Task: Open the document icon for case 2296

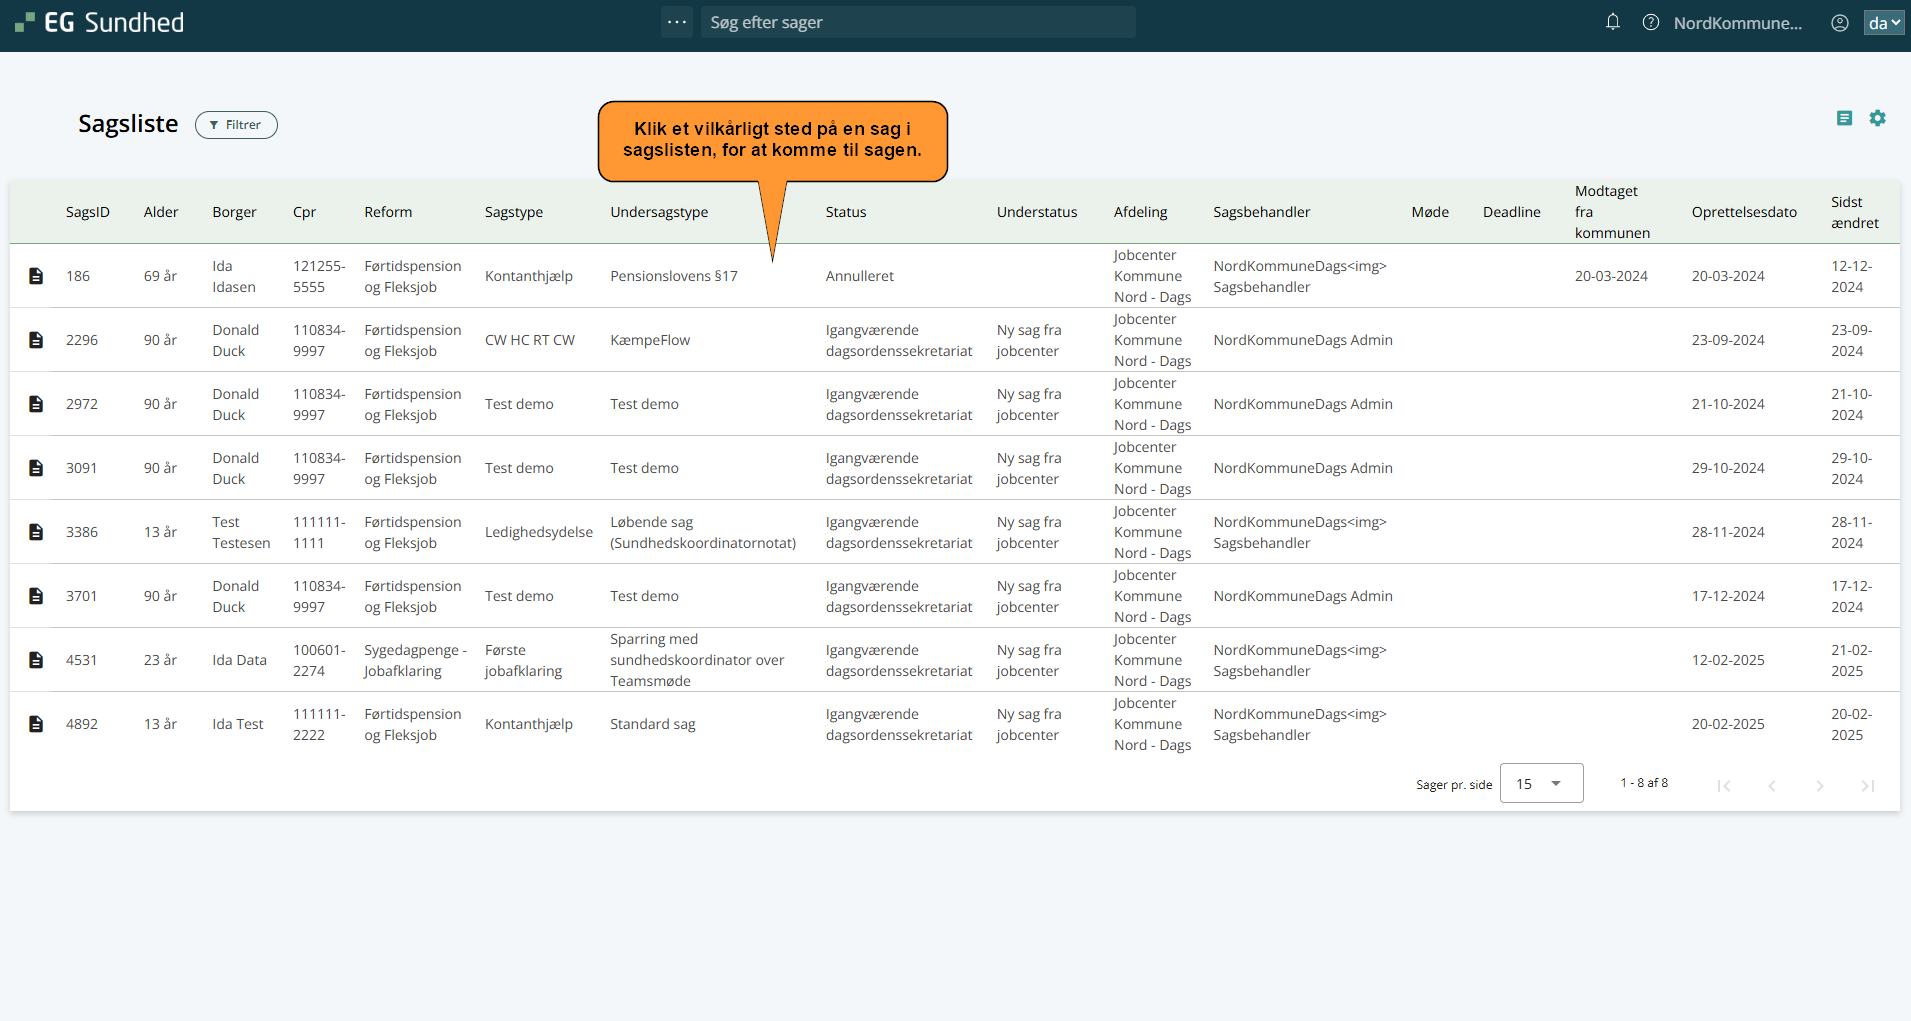Action: [36, 340]
